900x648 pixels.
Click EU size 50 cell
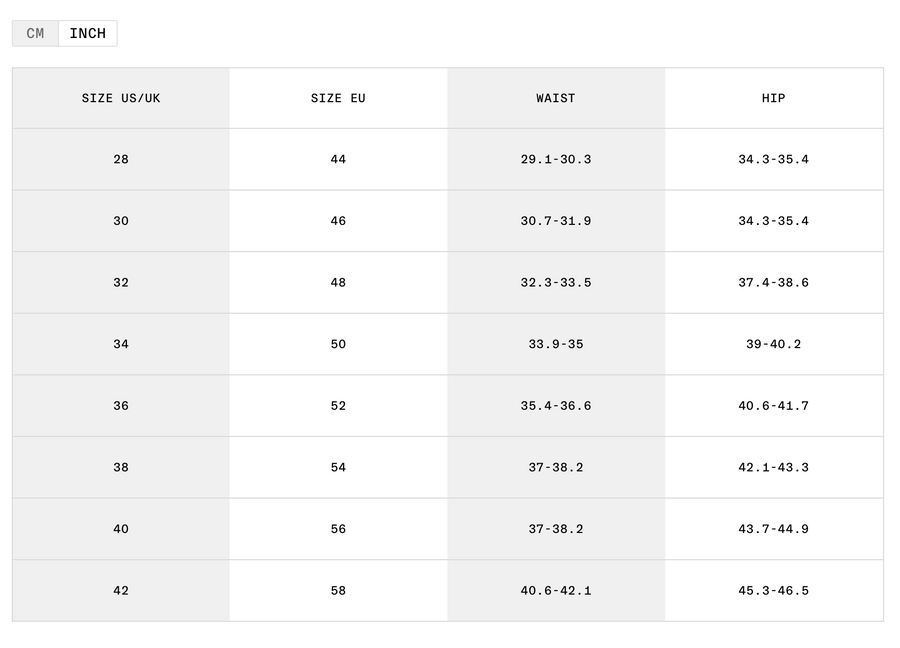pyautogui.click(x=339, y=344)
